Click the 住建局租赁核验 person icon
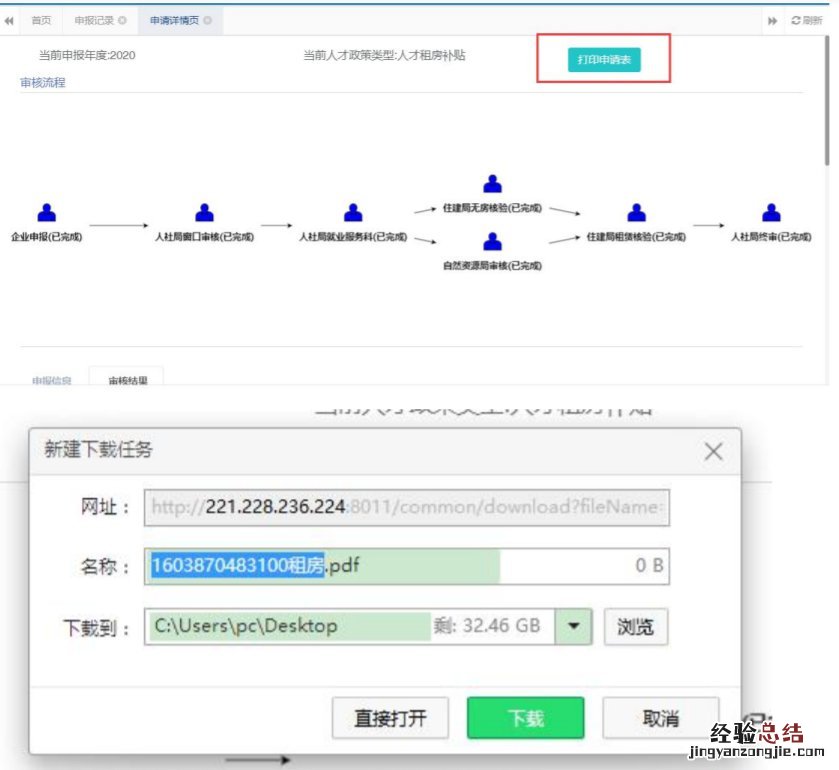The image size is (839, 770). point(636,213)
